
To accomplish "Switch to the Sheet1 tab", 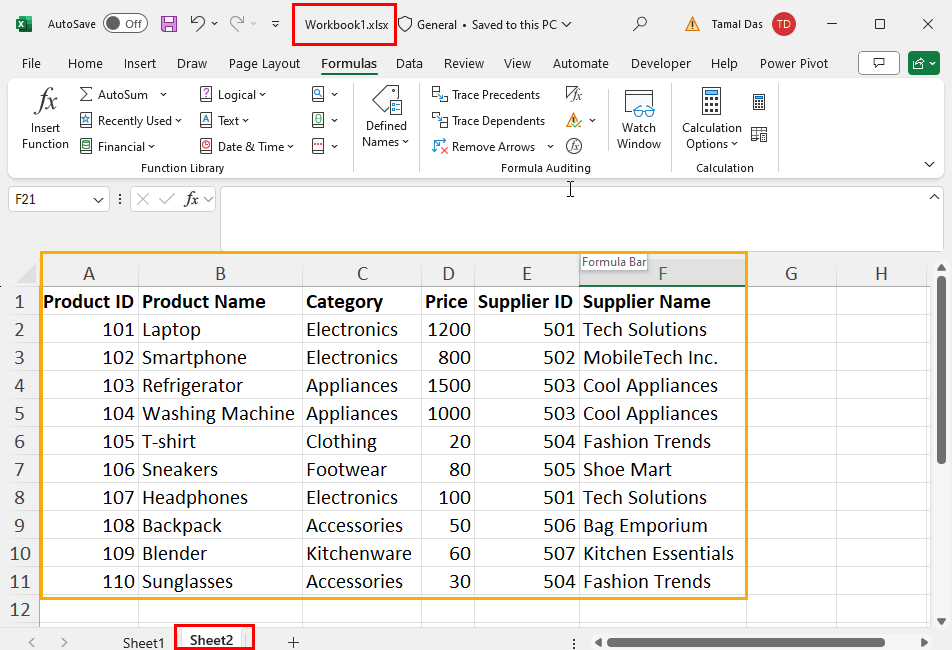I will tap(143, 642).
